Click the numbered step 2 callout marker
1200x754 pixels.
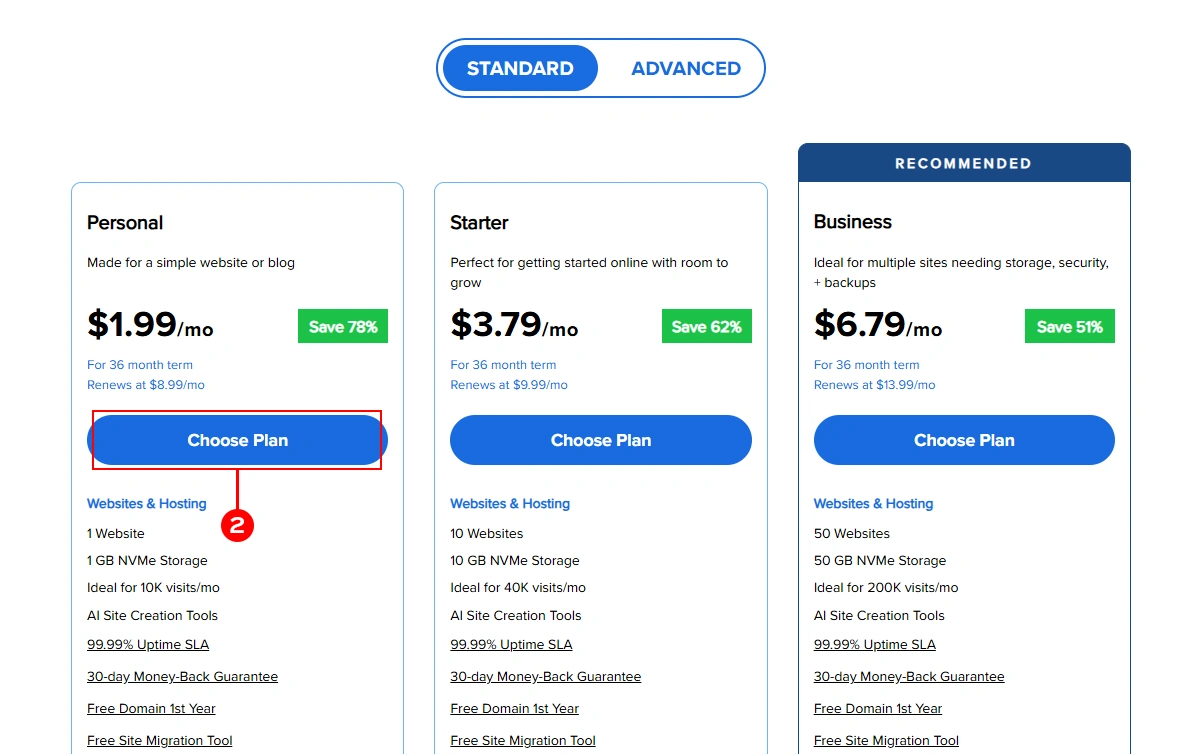[x=238, y=524]
